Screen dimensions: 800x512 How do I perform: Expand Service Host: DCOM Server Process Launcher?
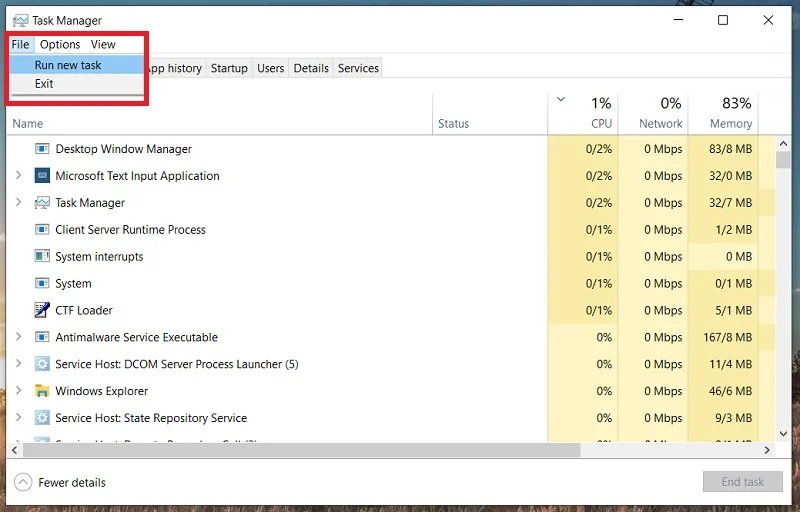pos(18,364)
